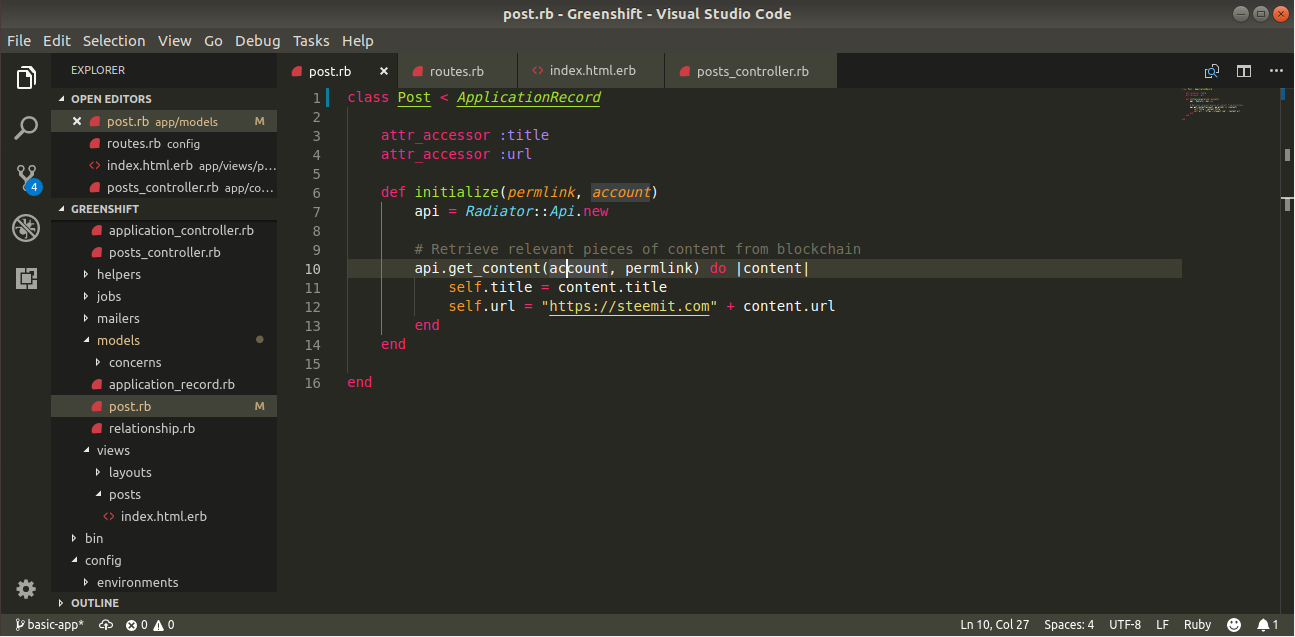This screenshot has height=637, width=1295.
Task: Close the post.rb editor tab
Action: [384, 71]
